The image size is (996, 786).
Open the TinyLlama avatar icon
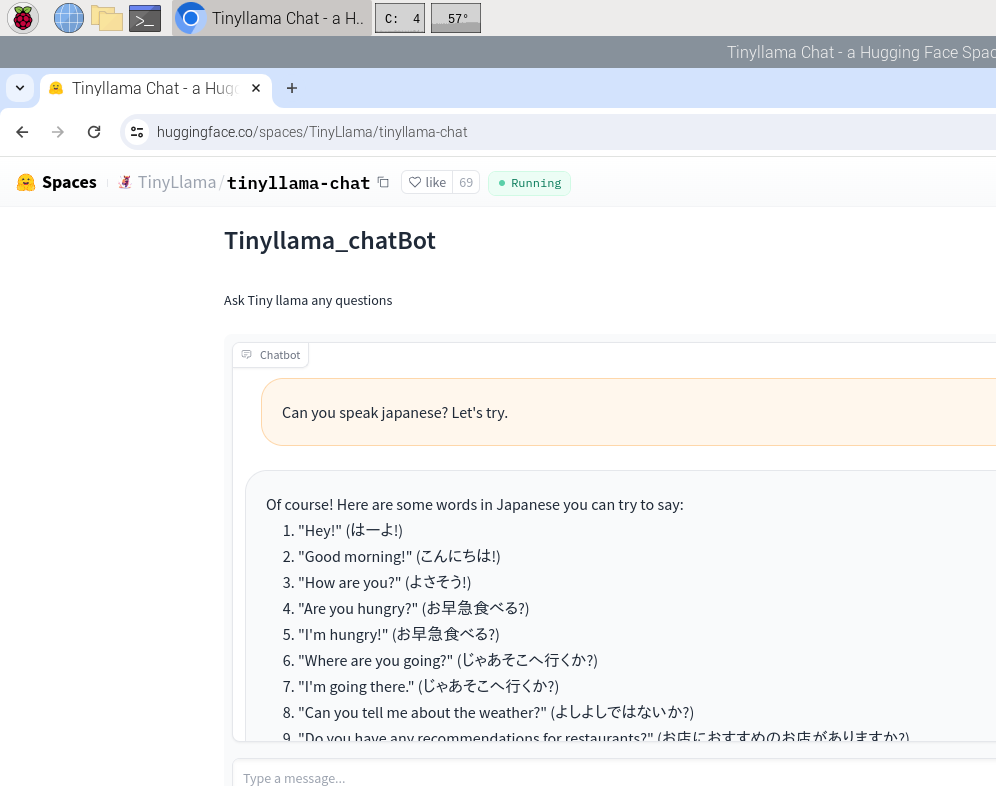[x=124, y=182]
